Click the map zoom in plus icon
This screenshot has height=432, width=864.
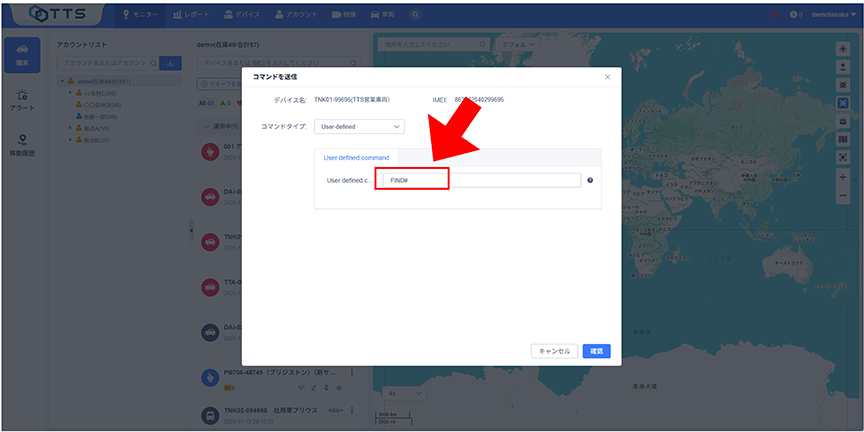(843, 176)
